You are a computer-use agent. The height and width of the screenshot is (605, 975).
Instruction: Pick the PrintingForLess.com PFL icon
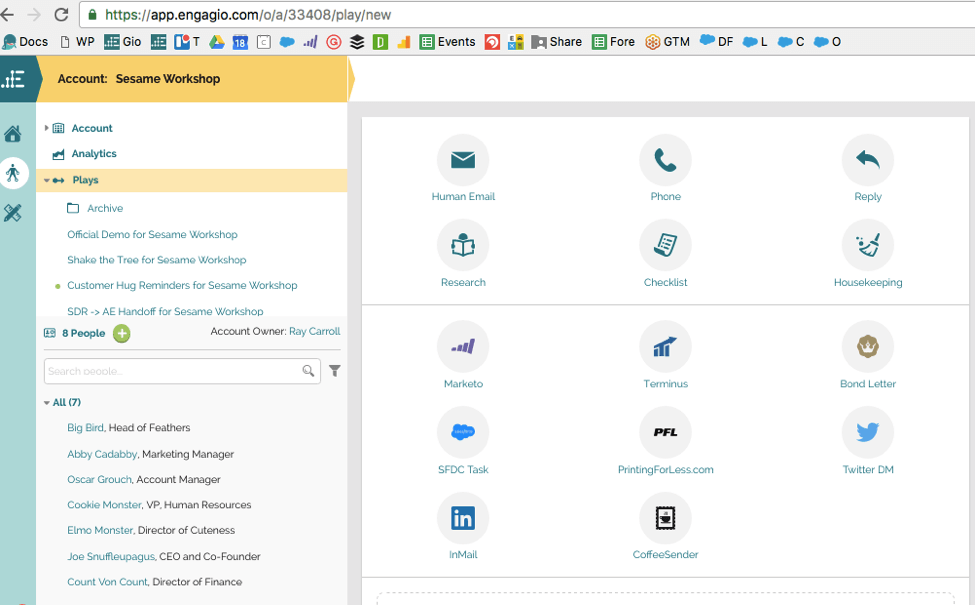[x=665, y=433]
